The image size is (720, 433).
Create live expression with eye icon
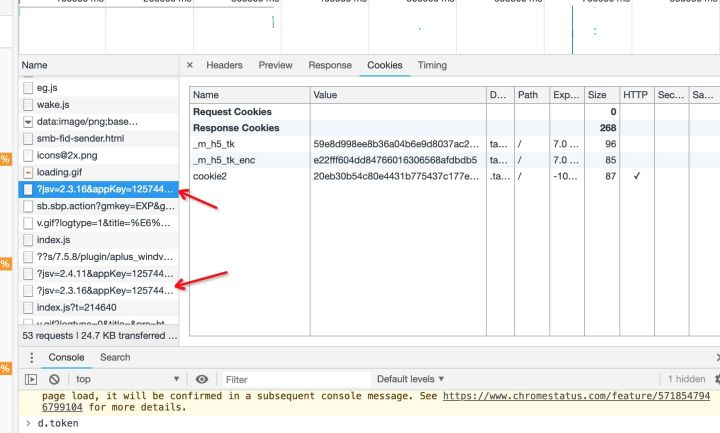(202, 379)
